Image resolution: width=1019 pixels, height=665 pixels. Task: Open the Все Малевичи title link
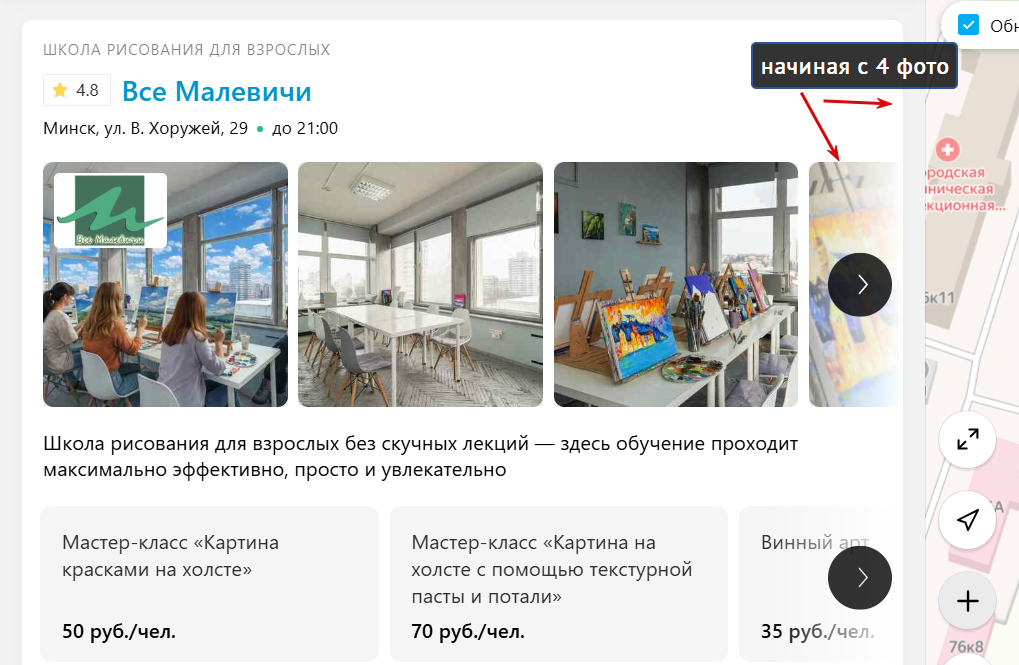pyautogui.click(x=217, y=92)
